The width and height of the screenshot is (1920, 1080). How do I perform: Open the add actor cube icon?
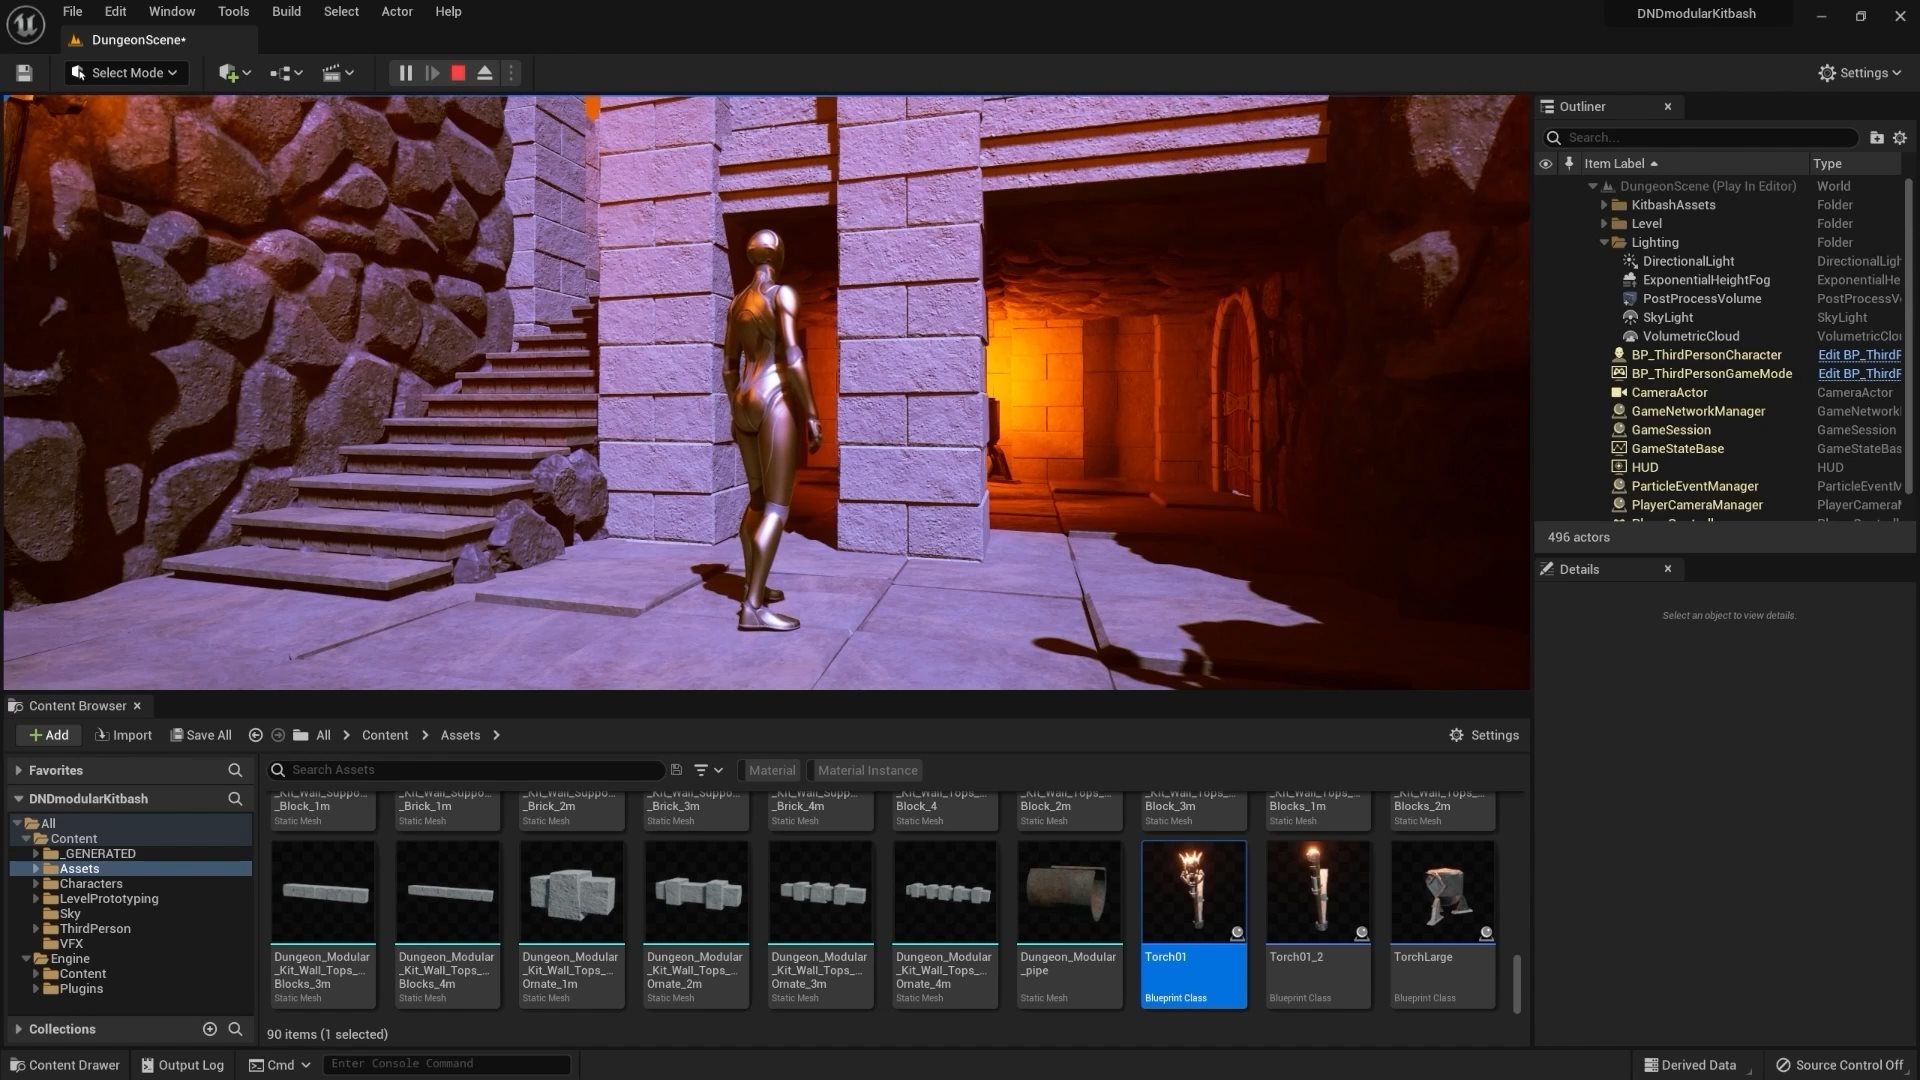point(229,73)
